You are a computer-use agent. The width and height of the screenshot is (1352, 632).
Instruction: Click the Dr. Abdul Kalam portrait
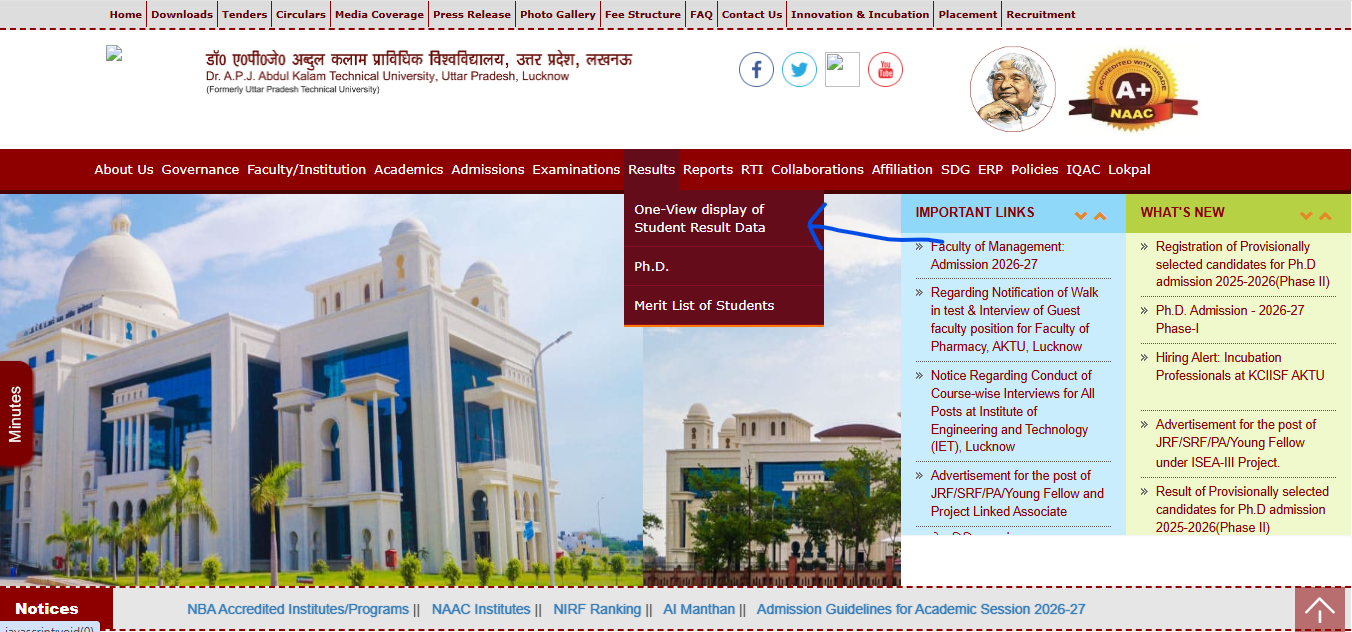click(x=1013, y=89)
